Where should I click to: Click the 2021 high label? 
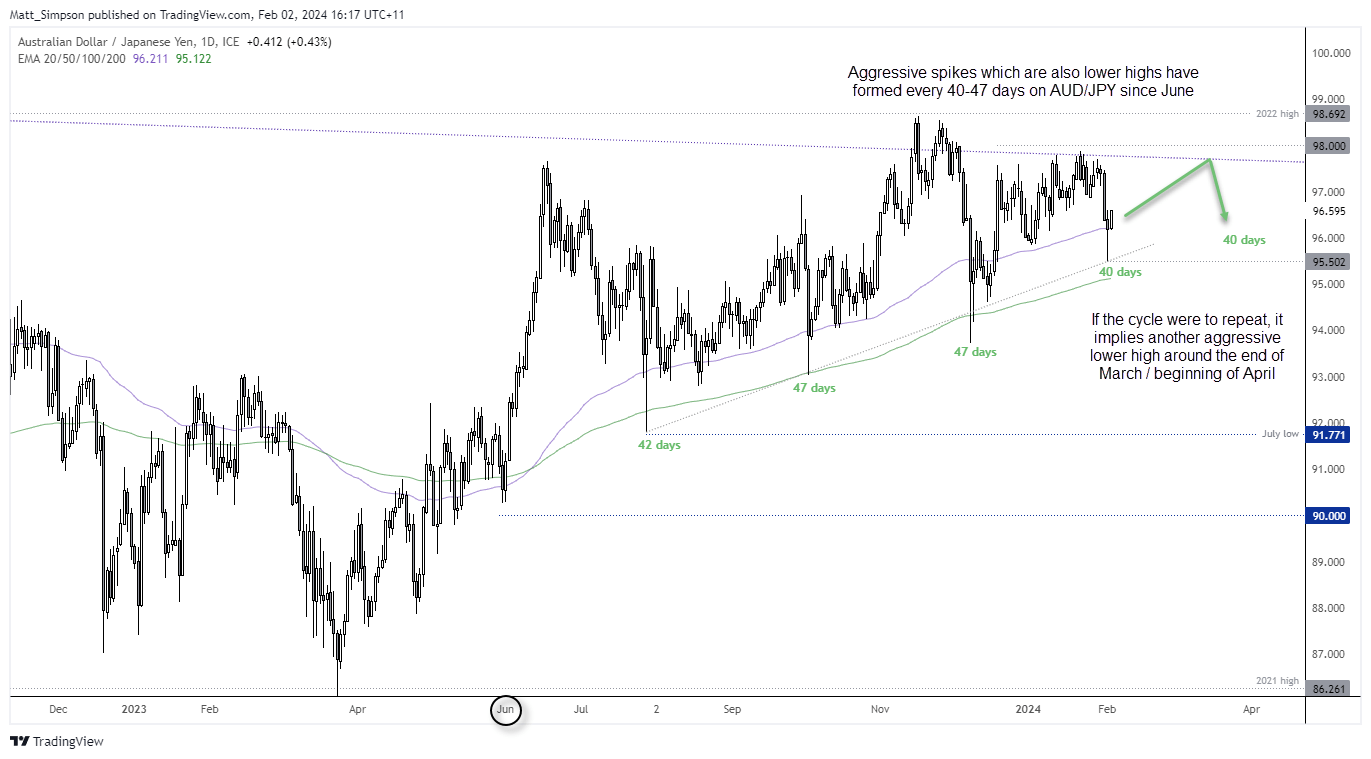pos(1279,680)
